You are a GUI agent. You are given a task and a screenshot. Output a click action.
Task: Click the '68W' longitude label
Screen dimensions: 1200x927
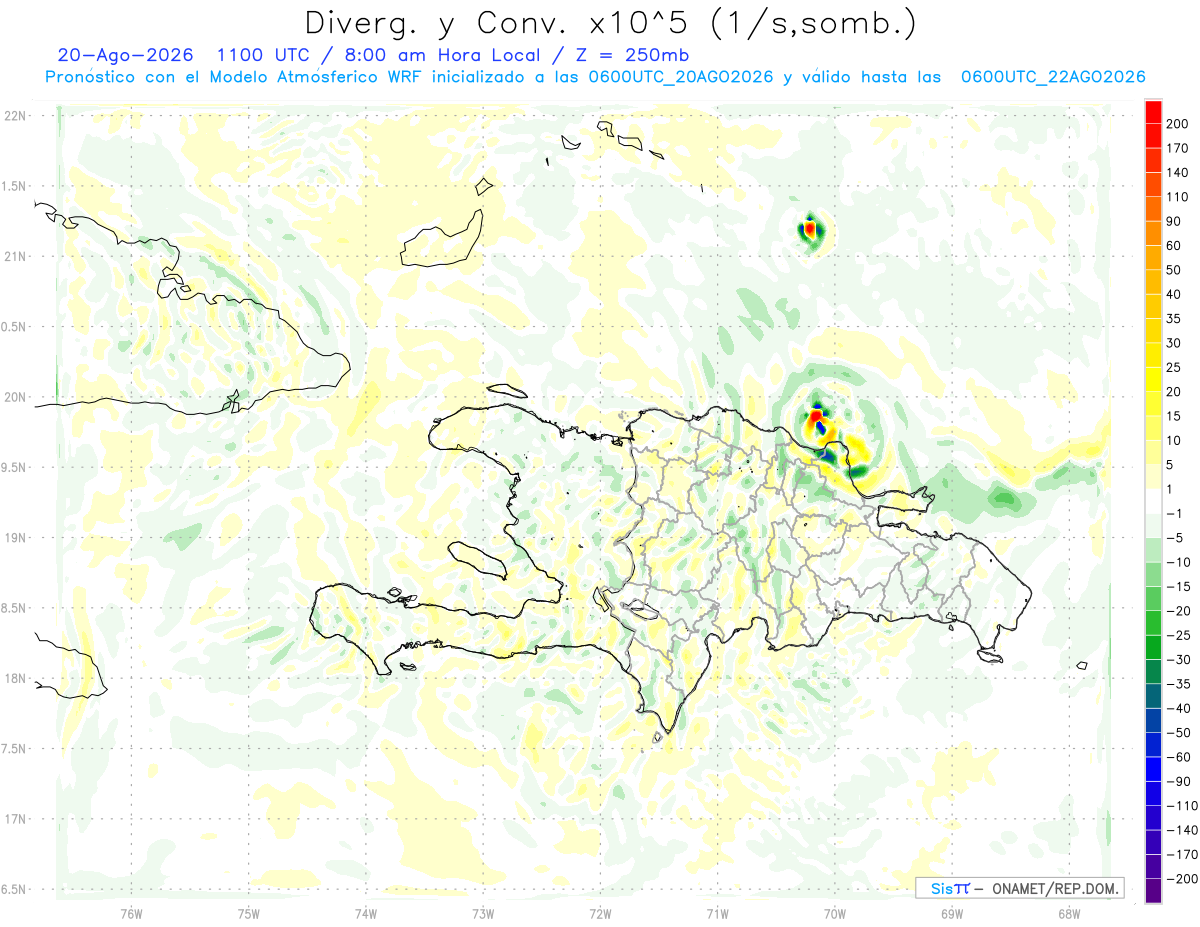(1068, 915)
